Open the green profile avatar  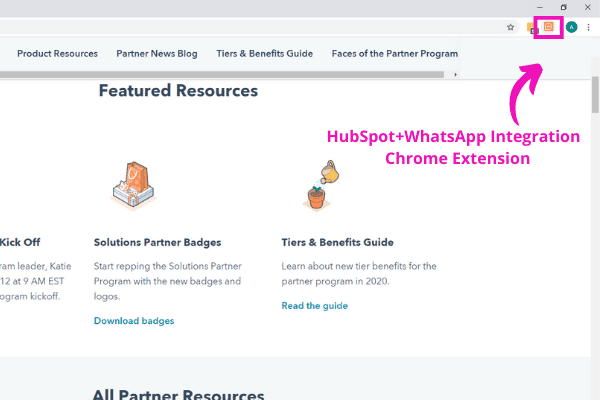(571, 27)
